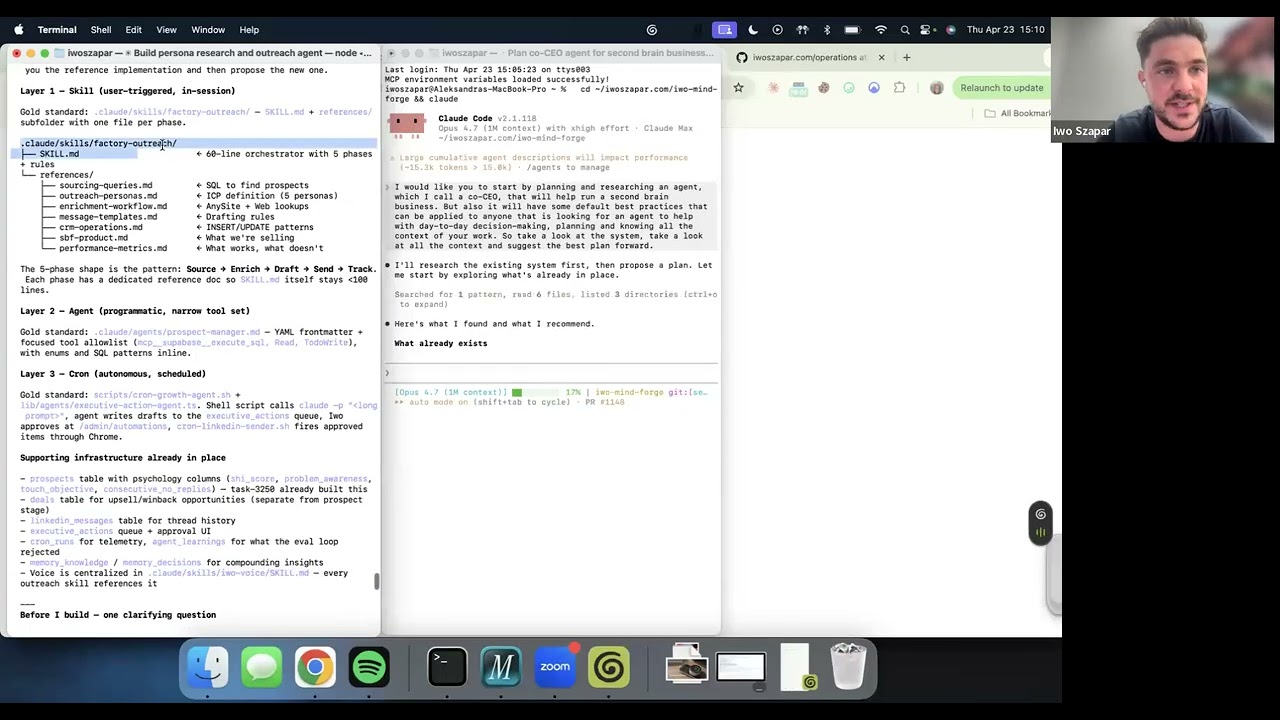
Task: Open the Shell menu
Action: (101, 30)
